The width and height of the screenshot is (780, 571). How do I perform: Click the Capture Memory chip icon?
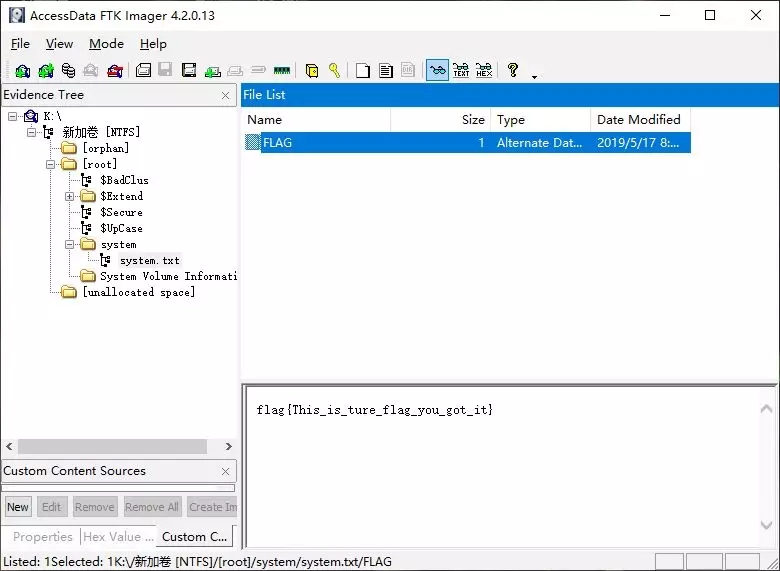282,71
